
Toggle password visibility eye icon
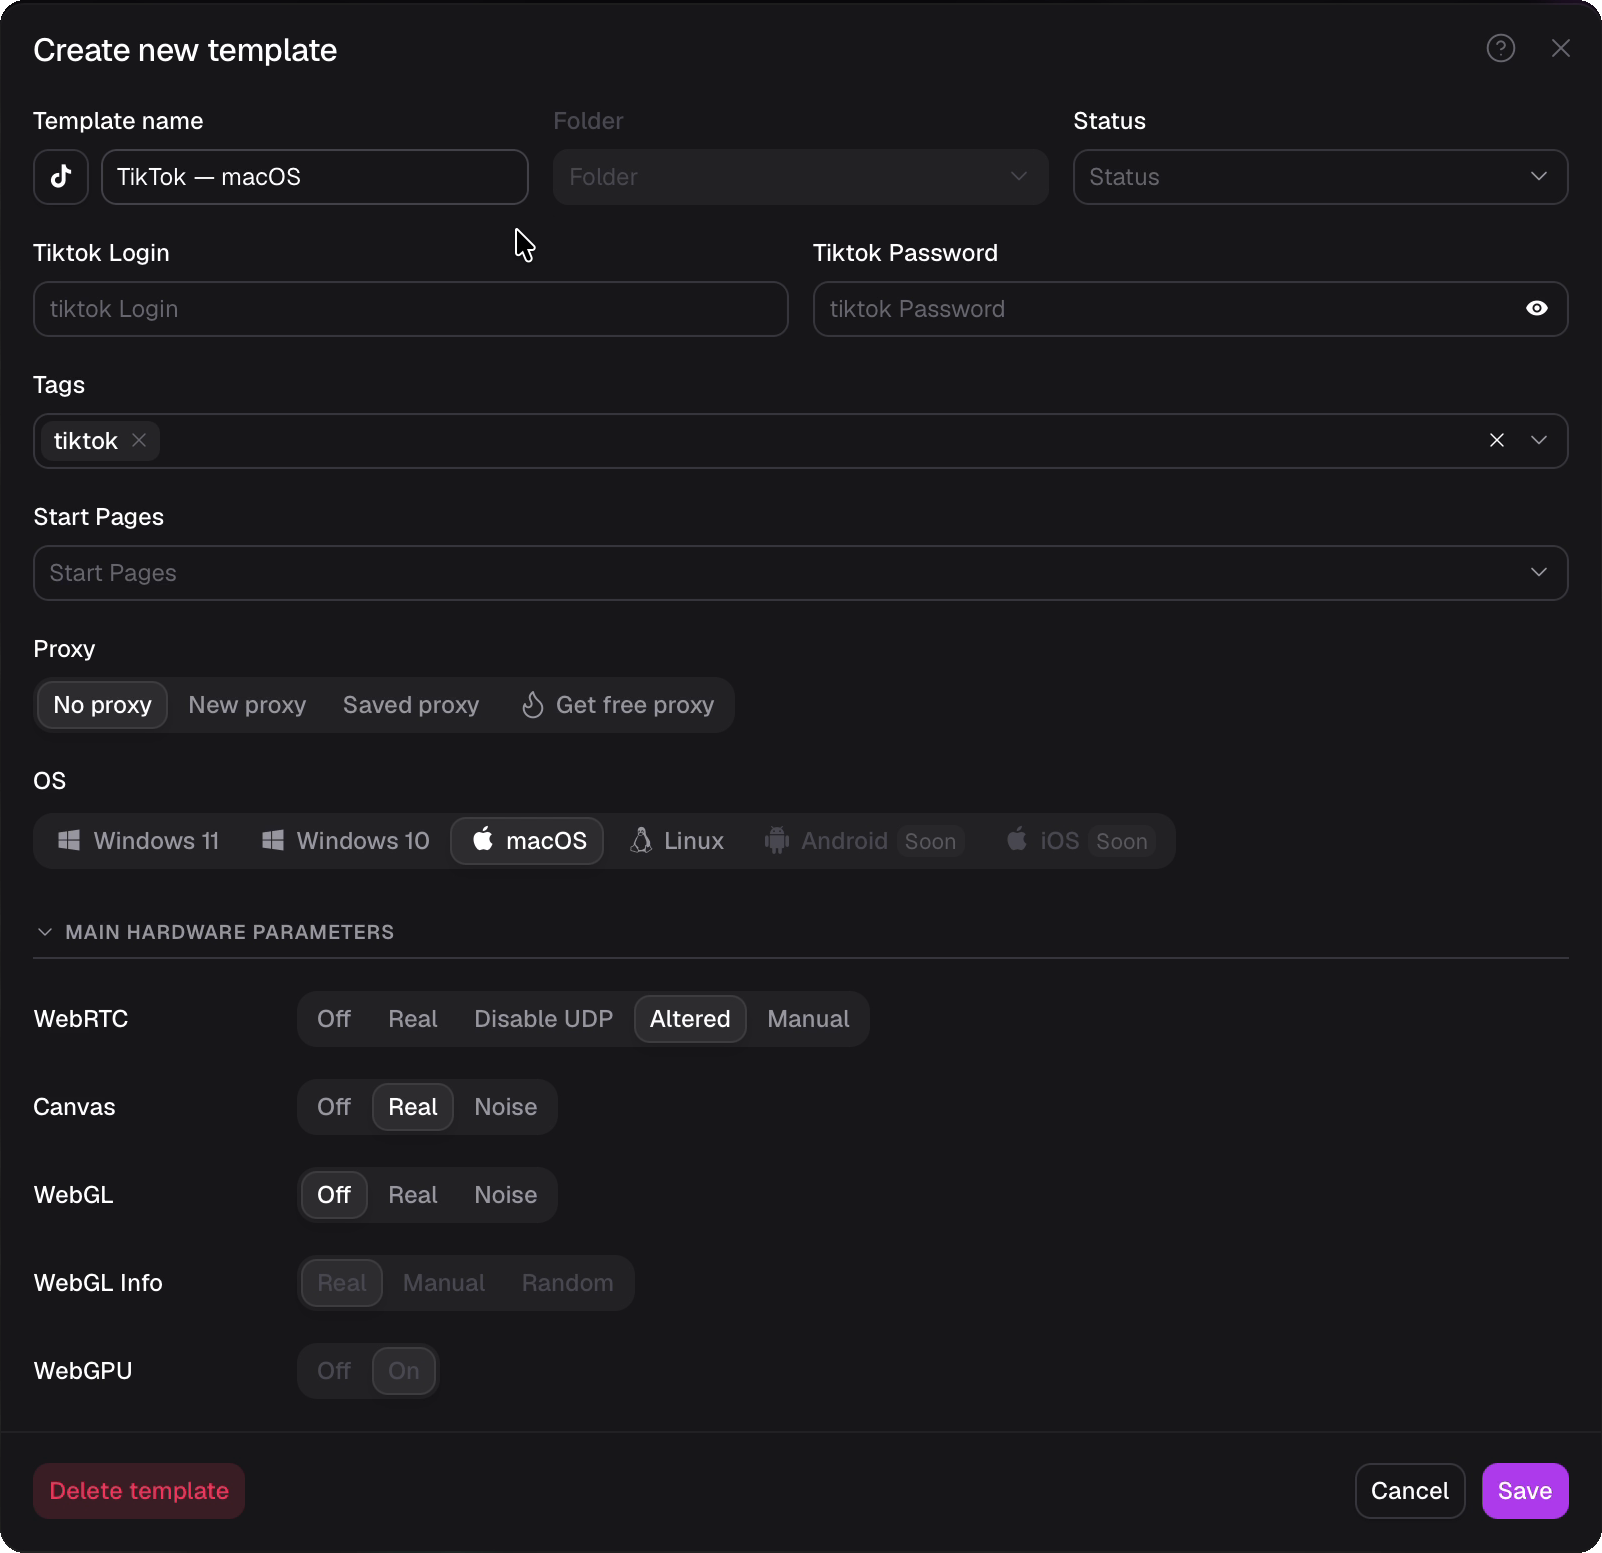(1537, 309)
